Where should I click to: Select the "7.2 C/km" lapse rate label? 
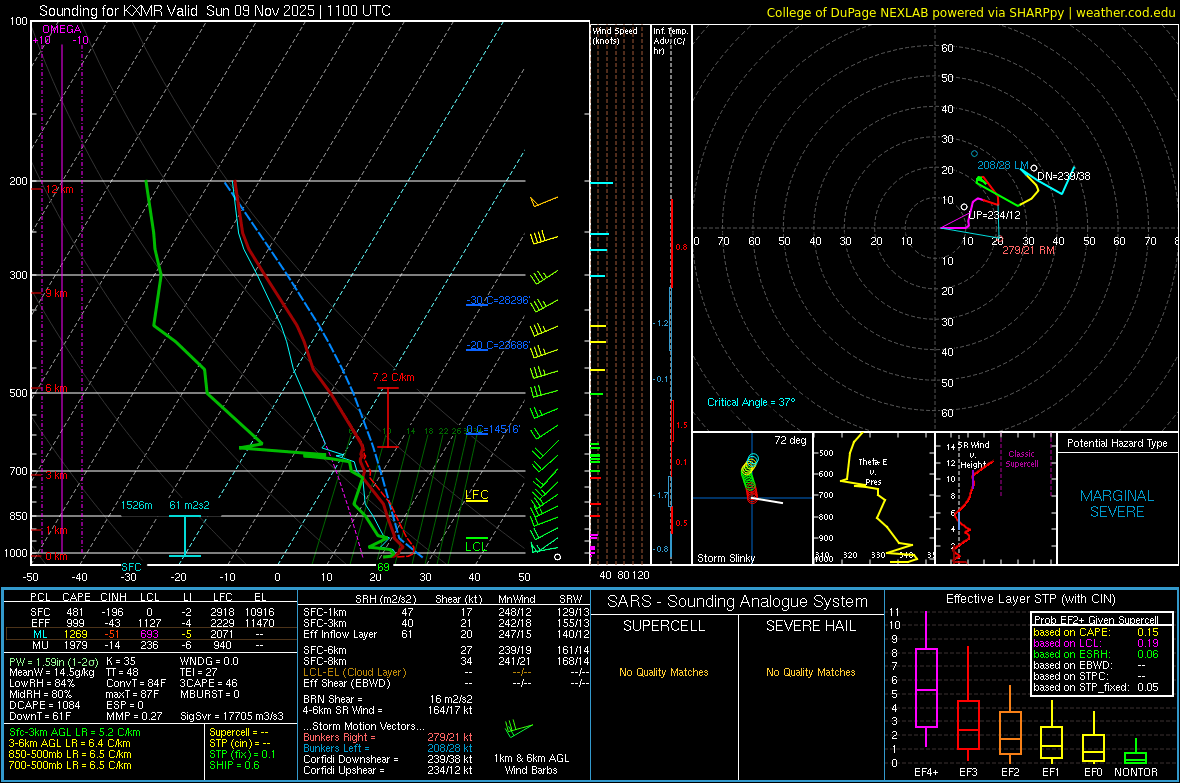(394, 377)
